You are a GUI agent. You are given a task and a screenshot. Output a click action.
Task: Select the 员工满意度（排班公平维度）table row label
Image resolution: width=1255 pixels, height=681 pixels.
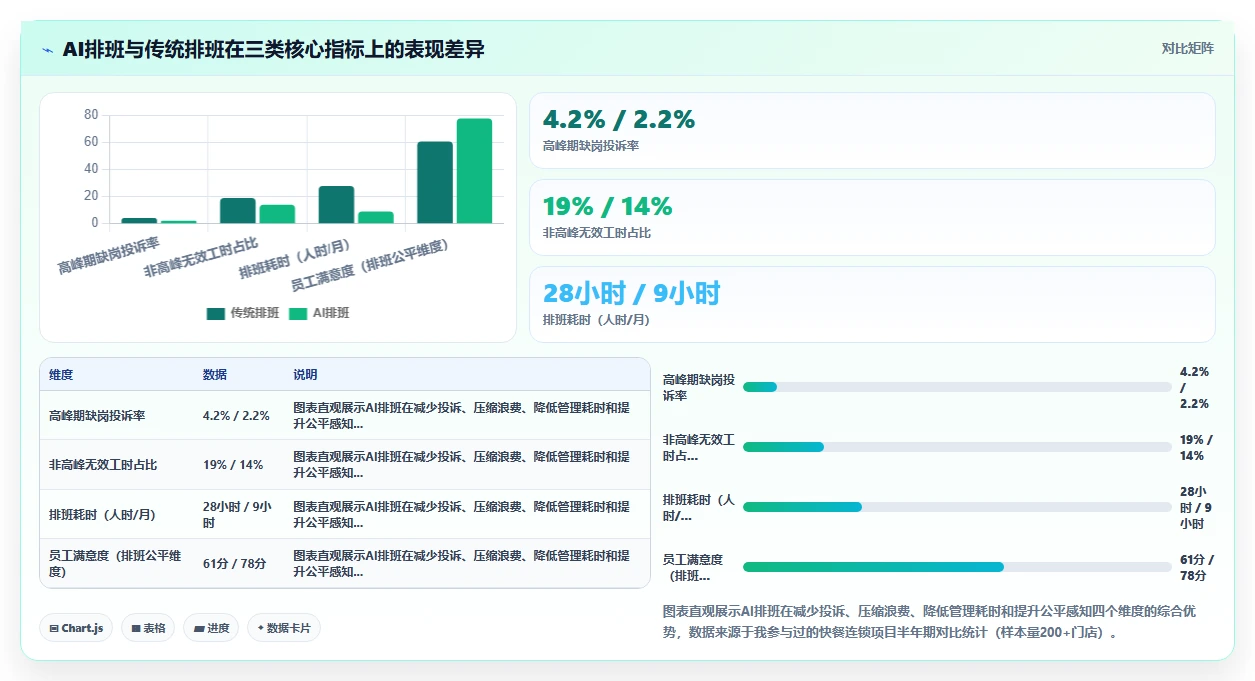(116, 564)
